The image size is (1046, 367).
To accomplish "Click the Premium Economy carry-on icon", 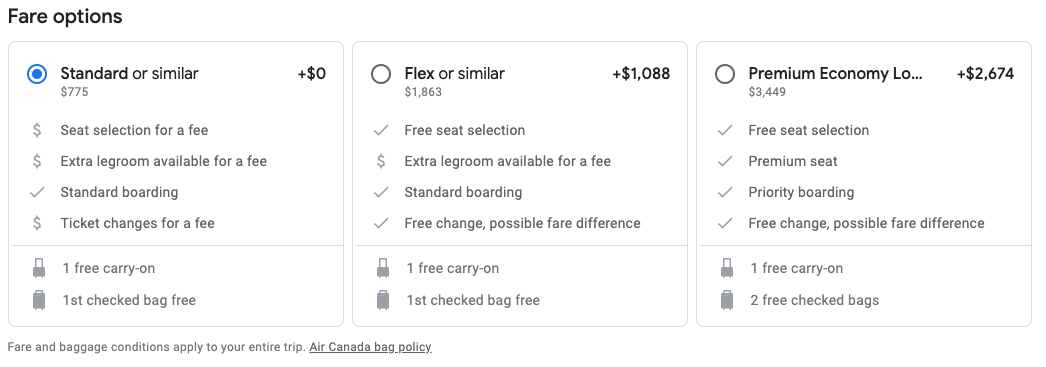I will 727,268.
